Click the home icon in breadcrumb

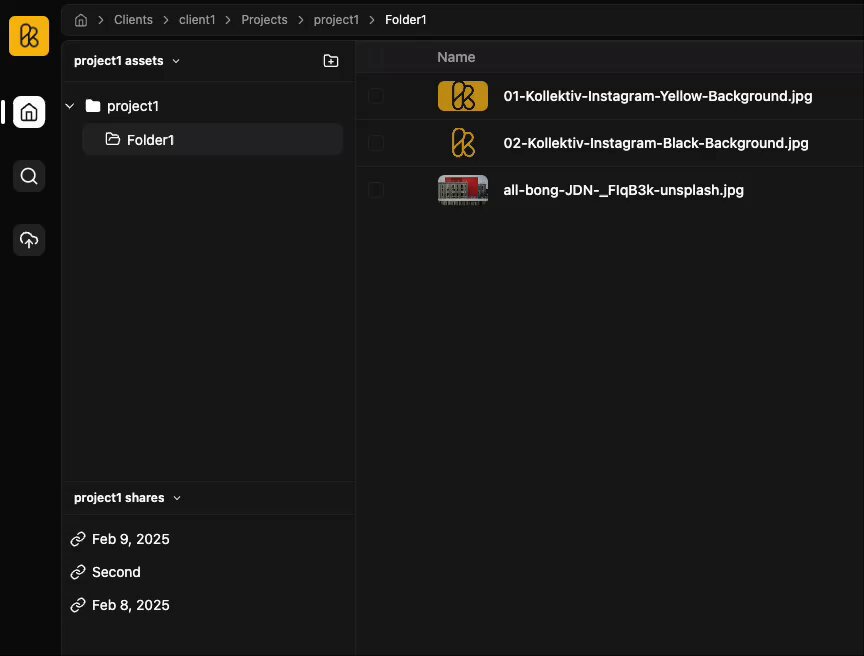(x=81, y=20)
